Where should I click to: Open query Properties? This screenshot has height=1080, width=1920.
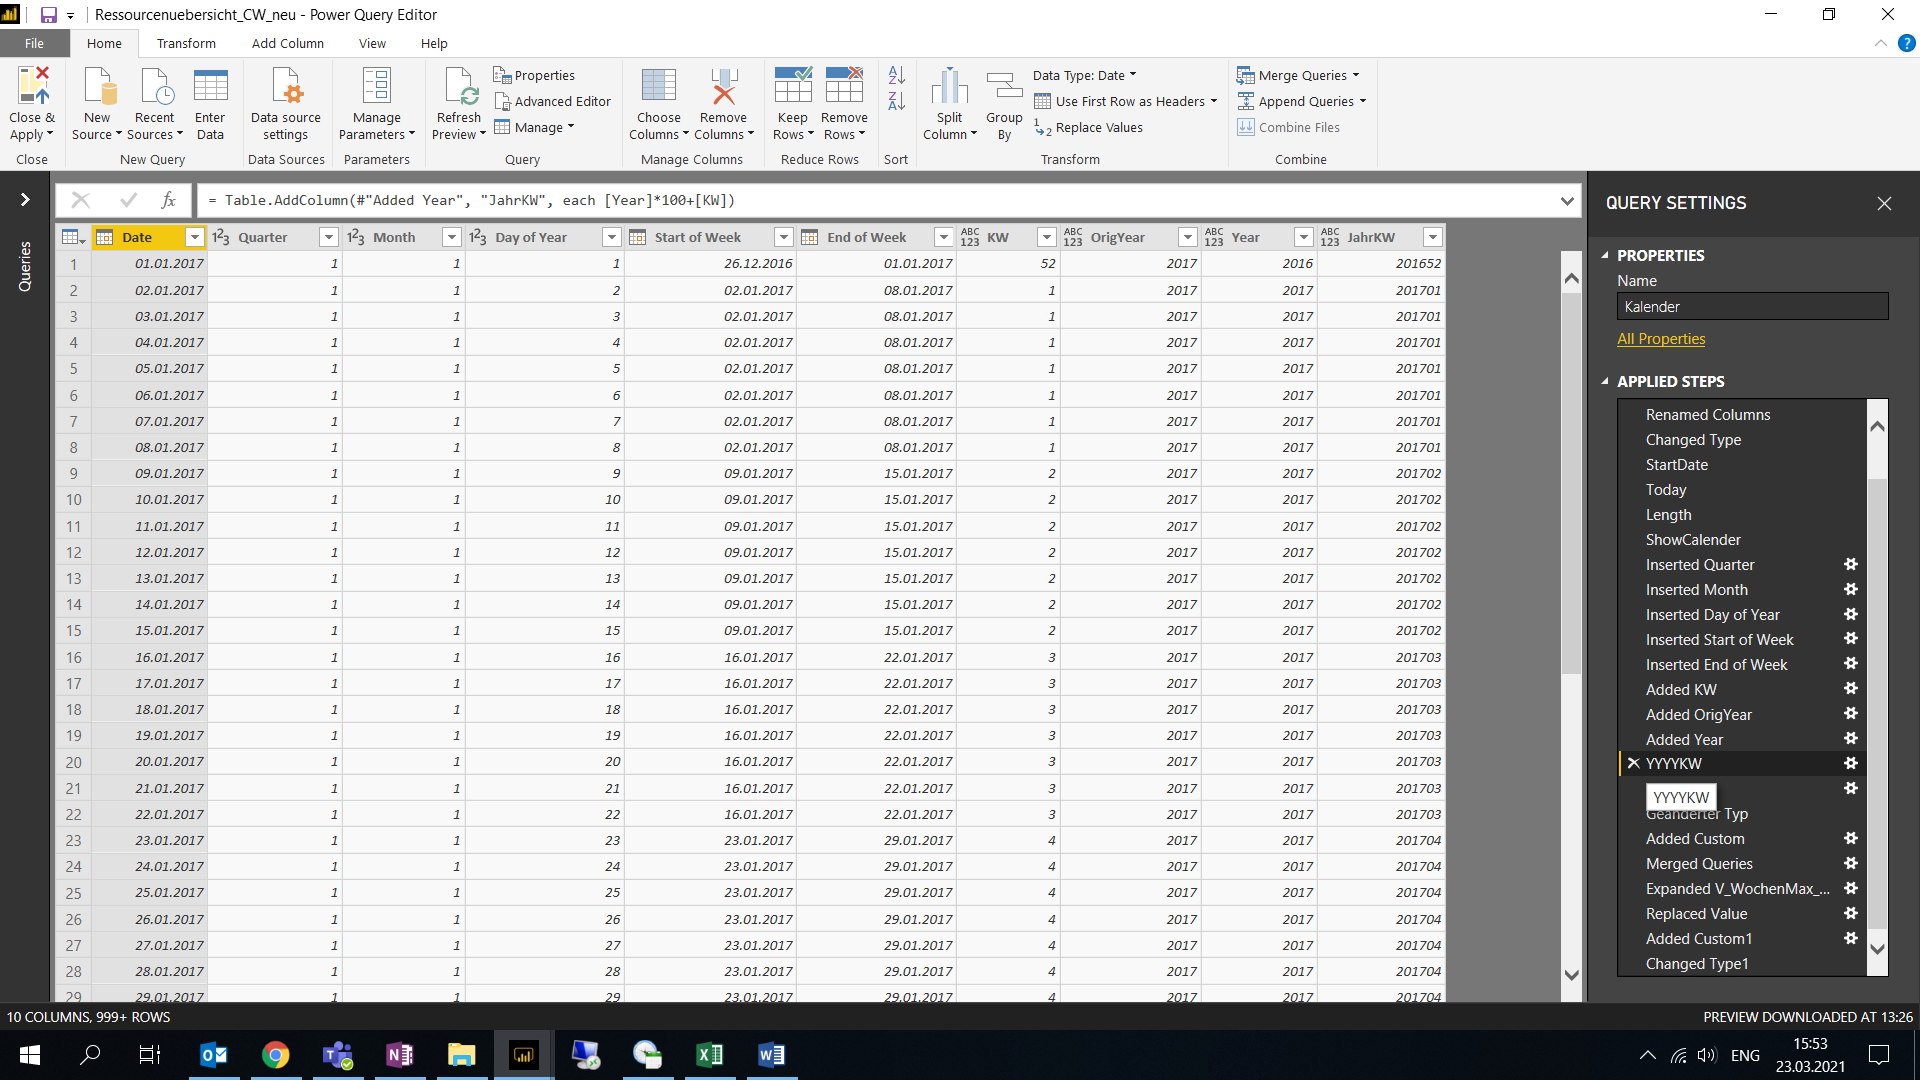point(534,75)
